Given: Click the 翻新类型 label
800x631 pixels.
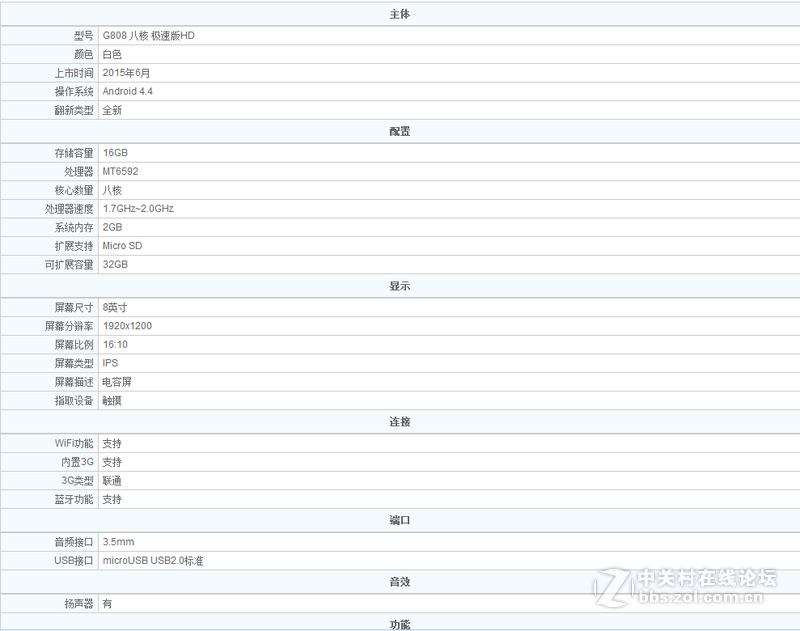Looking at the screenshot, I should coord(74,110).
